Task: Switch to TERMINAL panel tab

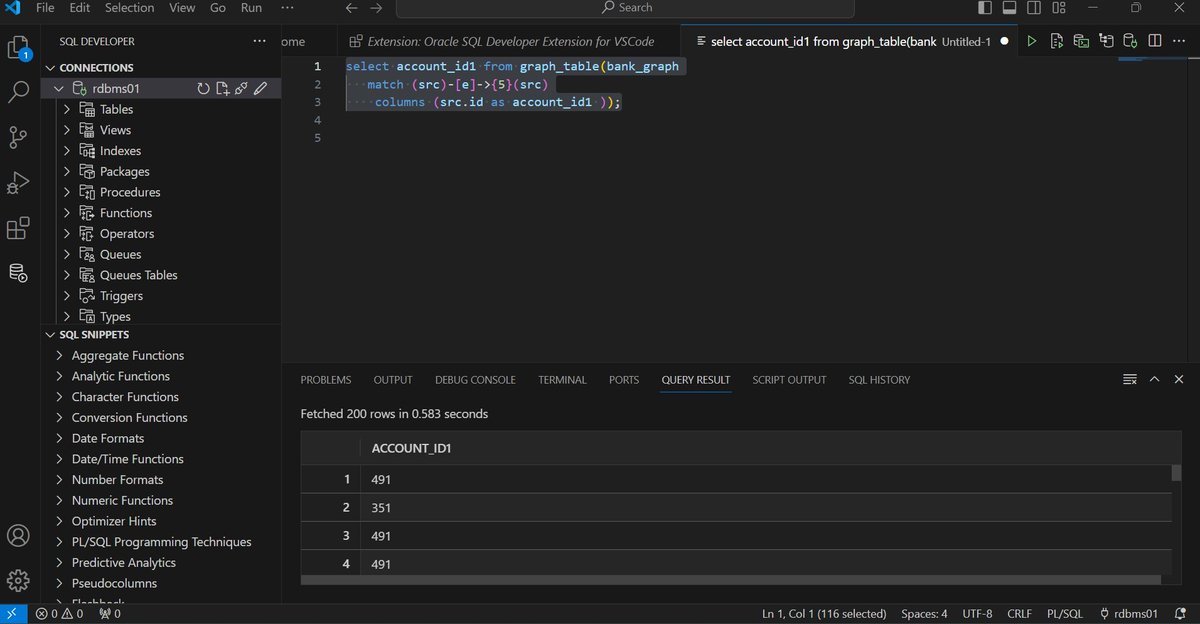Action: pos(562,380)
